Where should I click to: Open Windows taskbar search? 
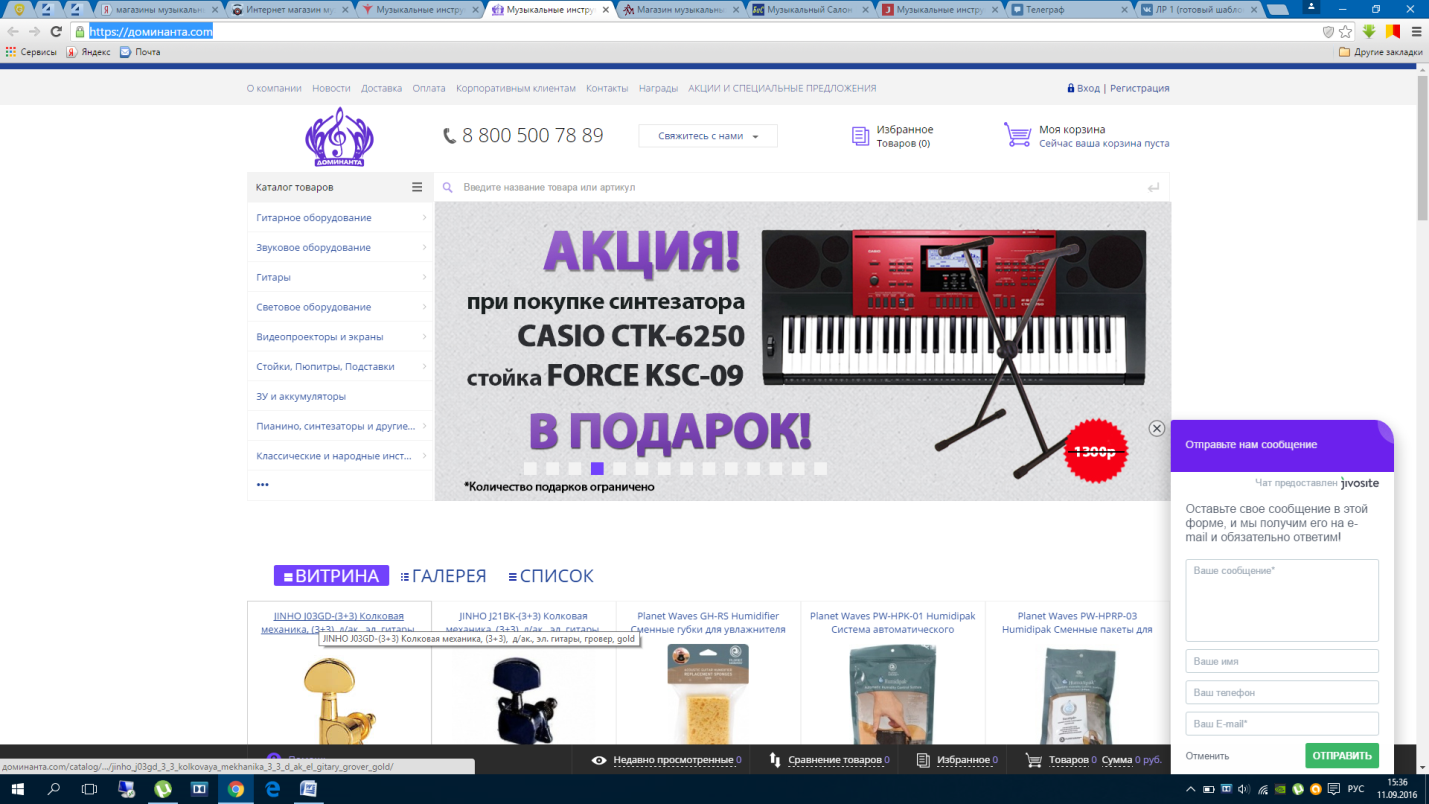[x=55, y=789]
